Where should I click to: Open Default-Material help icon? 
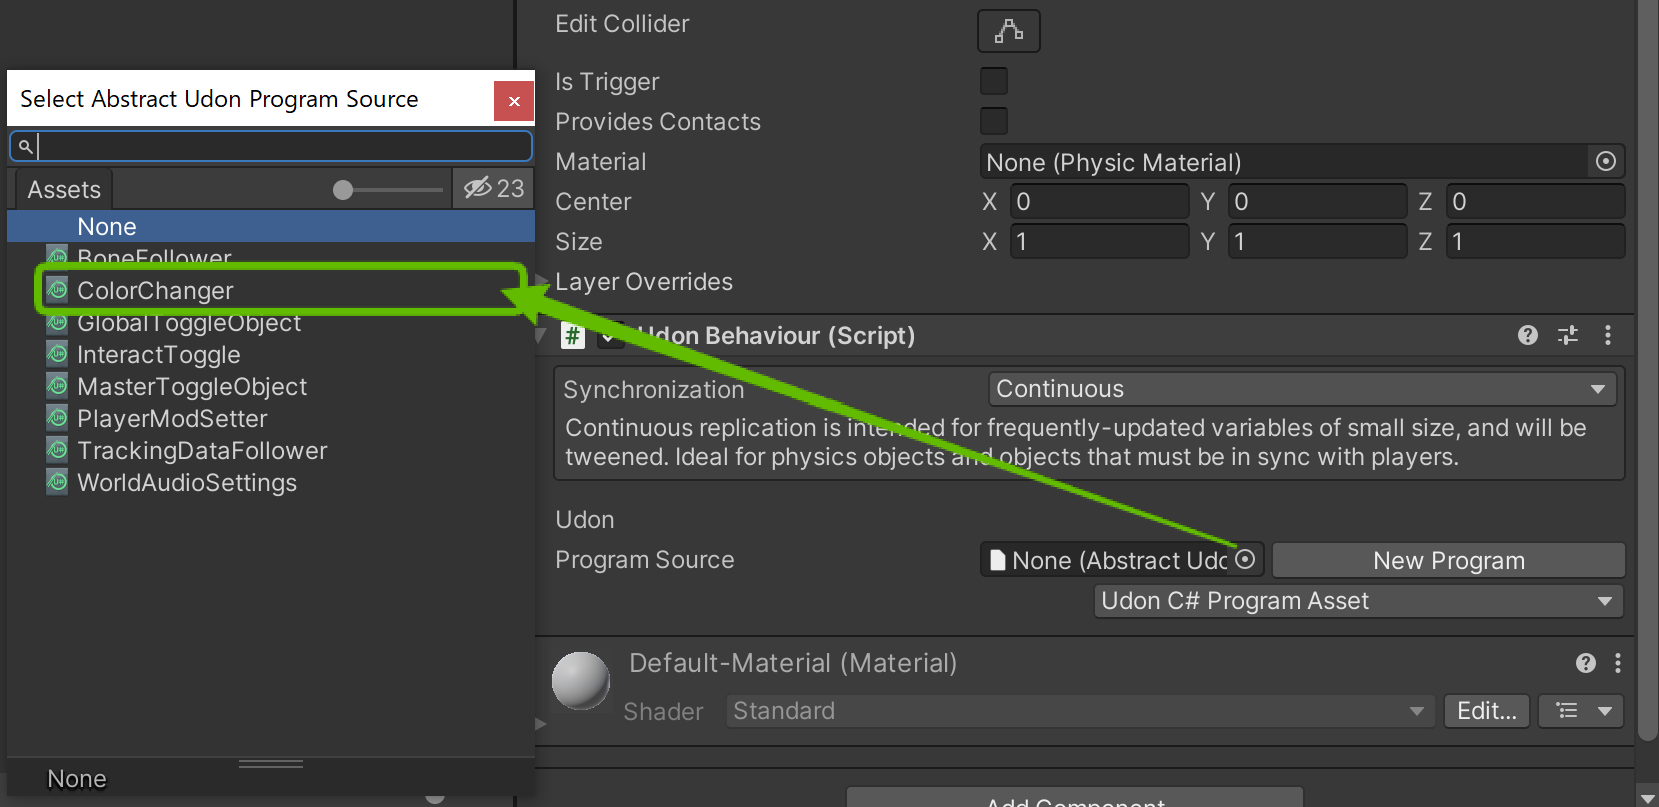coord(1585,663)
